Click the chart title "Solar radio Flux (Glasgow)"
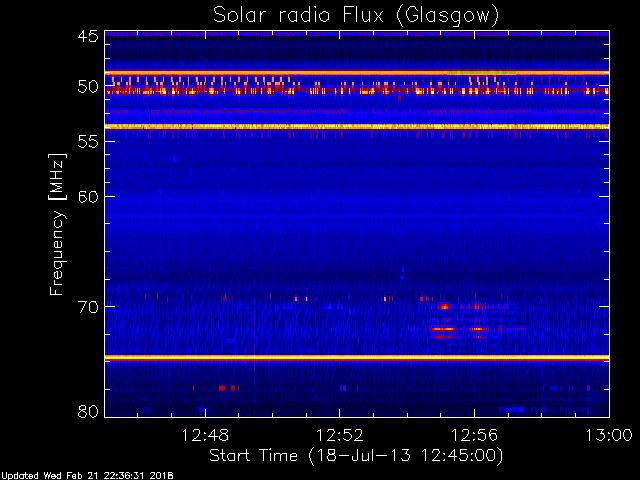This screenshot has width=640, height=480. pos(356,16)
